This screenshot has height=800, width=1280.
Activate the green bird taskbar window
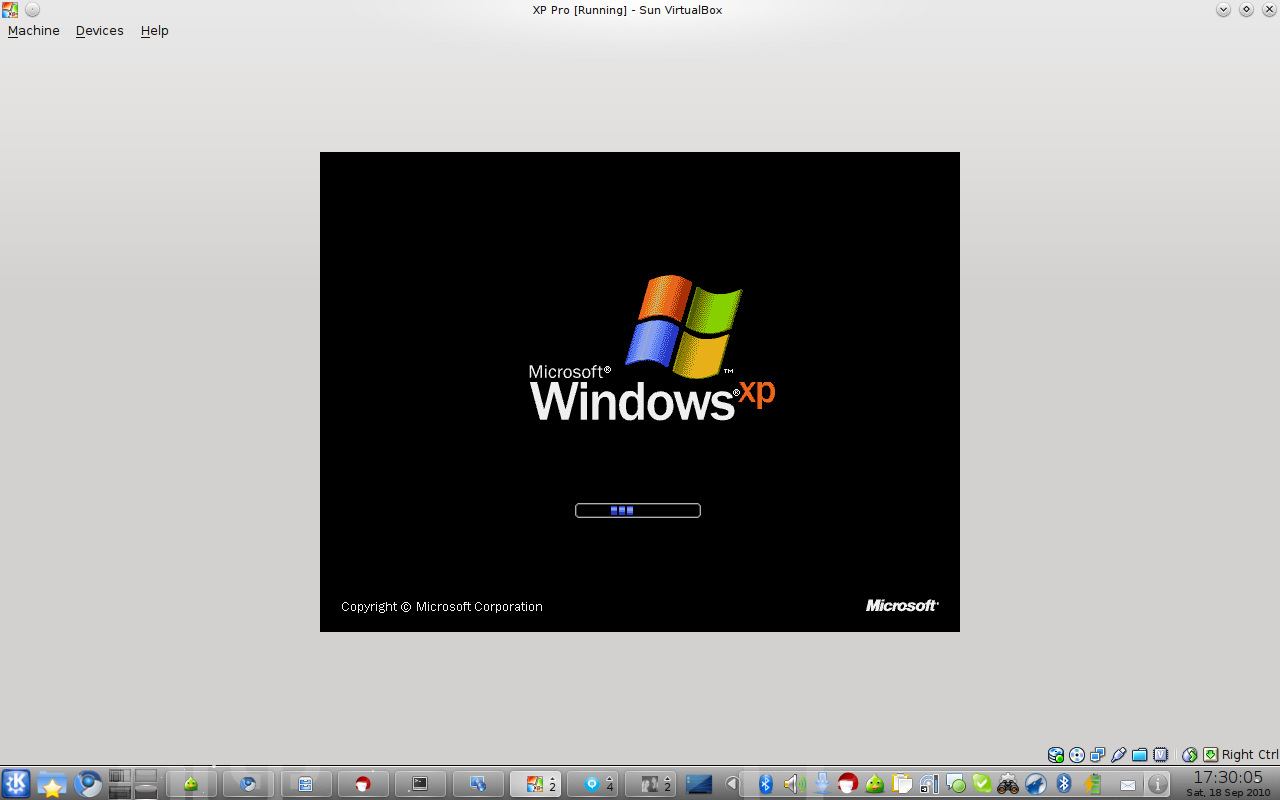pos(191,784)
